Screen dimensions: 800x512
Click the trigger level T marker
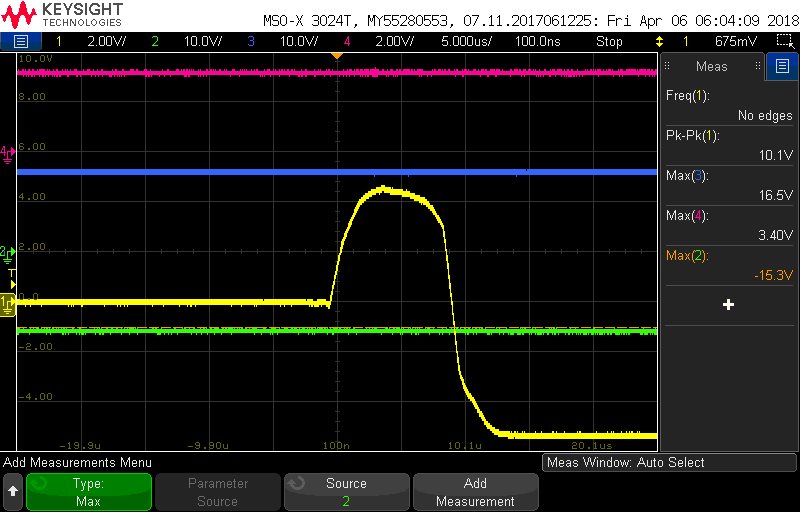(x=12, y=278)
